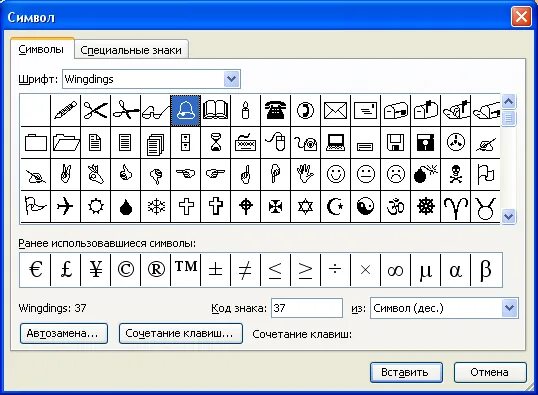Click the symbol grid scrollbar thumb
Viewport: 538px width, 395px height.
tap(508, 118)
